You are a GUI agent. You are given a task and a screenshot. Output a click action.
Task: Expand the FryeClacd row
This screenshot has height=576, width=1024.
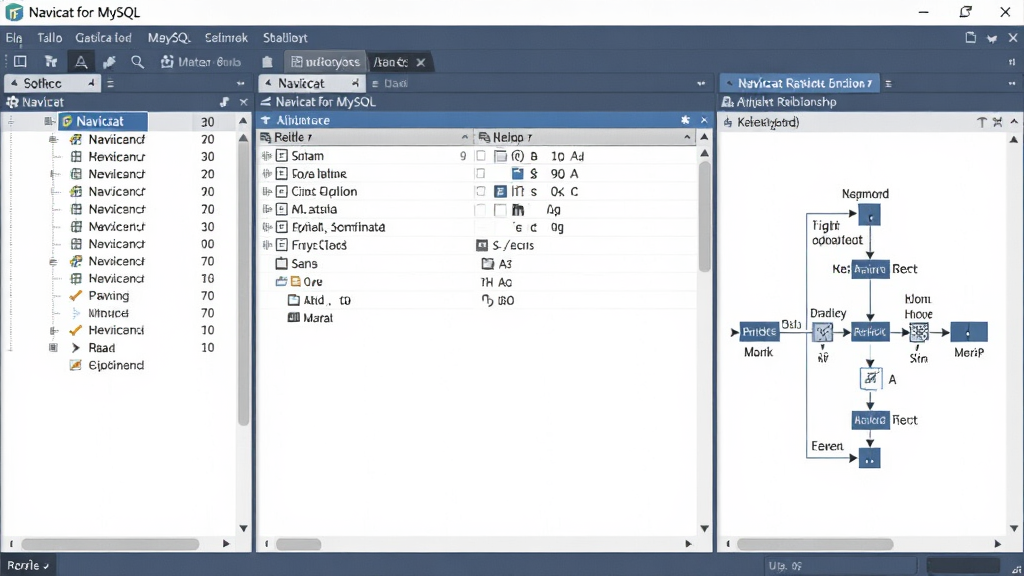[266, 246]
